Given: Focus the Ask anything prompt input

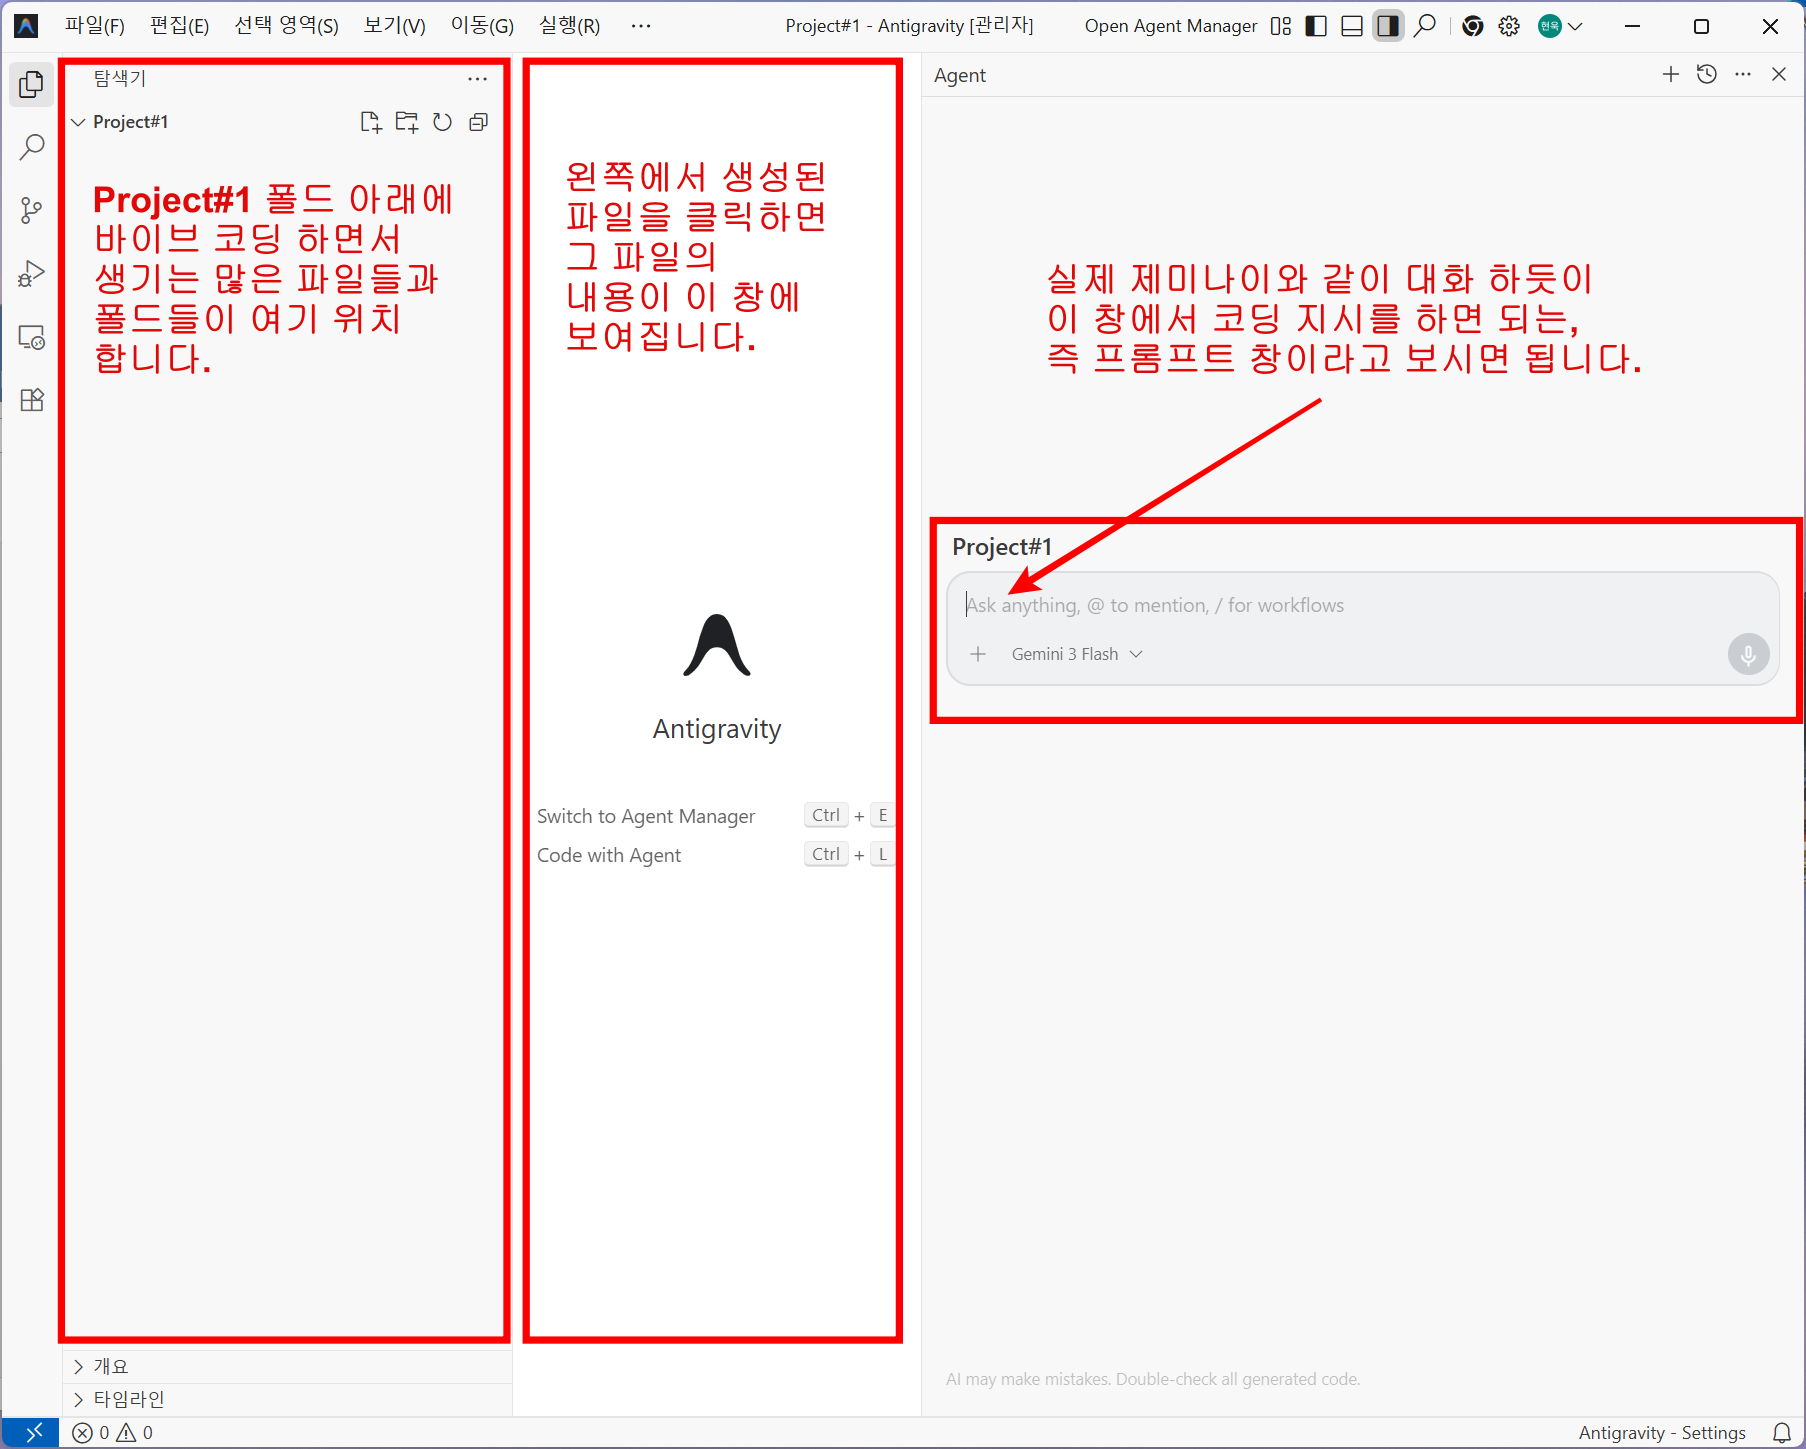Looking at the screenshot, I should point(1362,605).
